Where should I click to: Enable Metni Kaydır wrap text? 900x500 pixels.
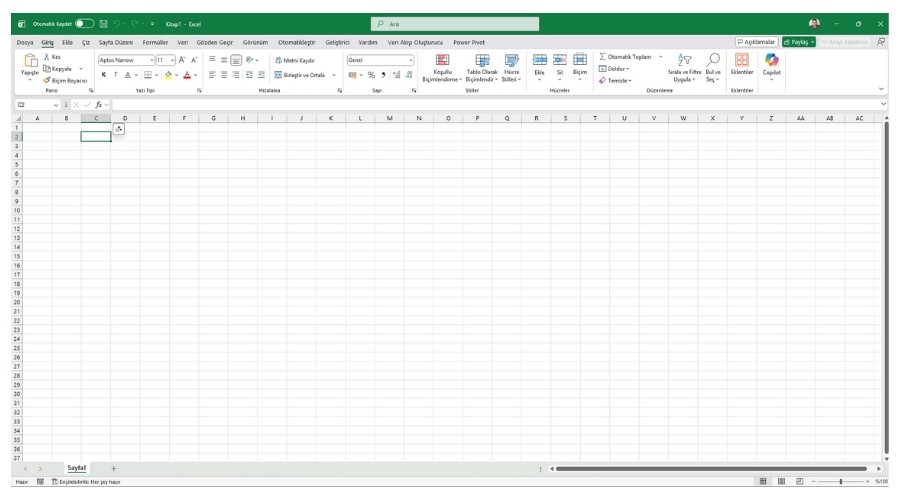[294, 60]
